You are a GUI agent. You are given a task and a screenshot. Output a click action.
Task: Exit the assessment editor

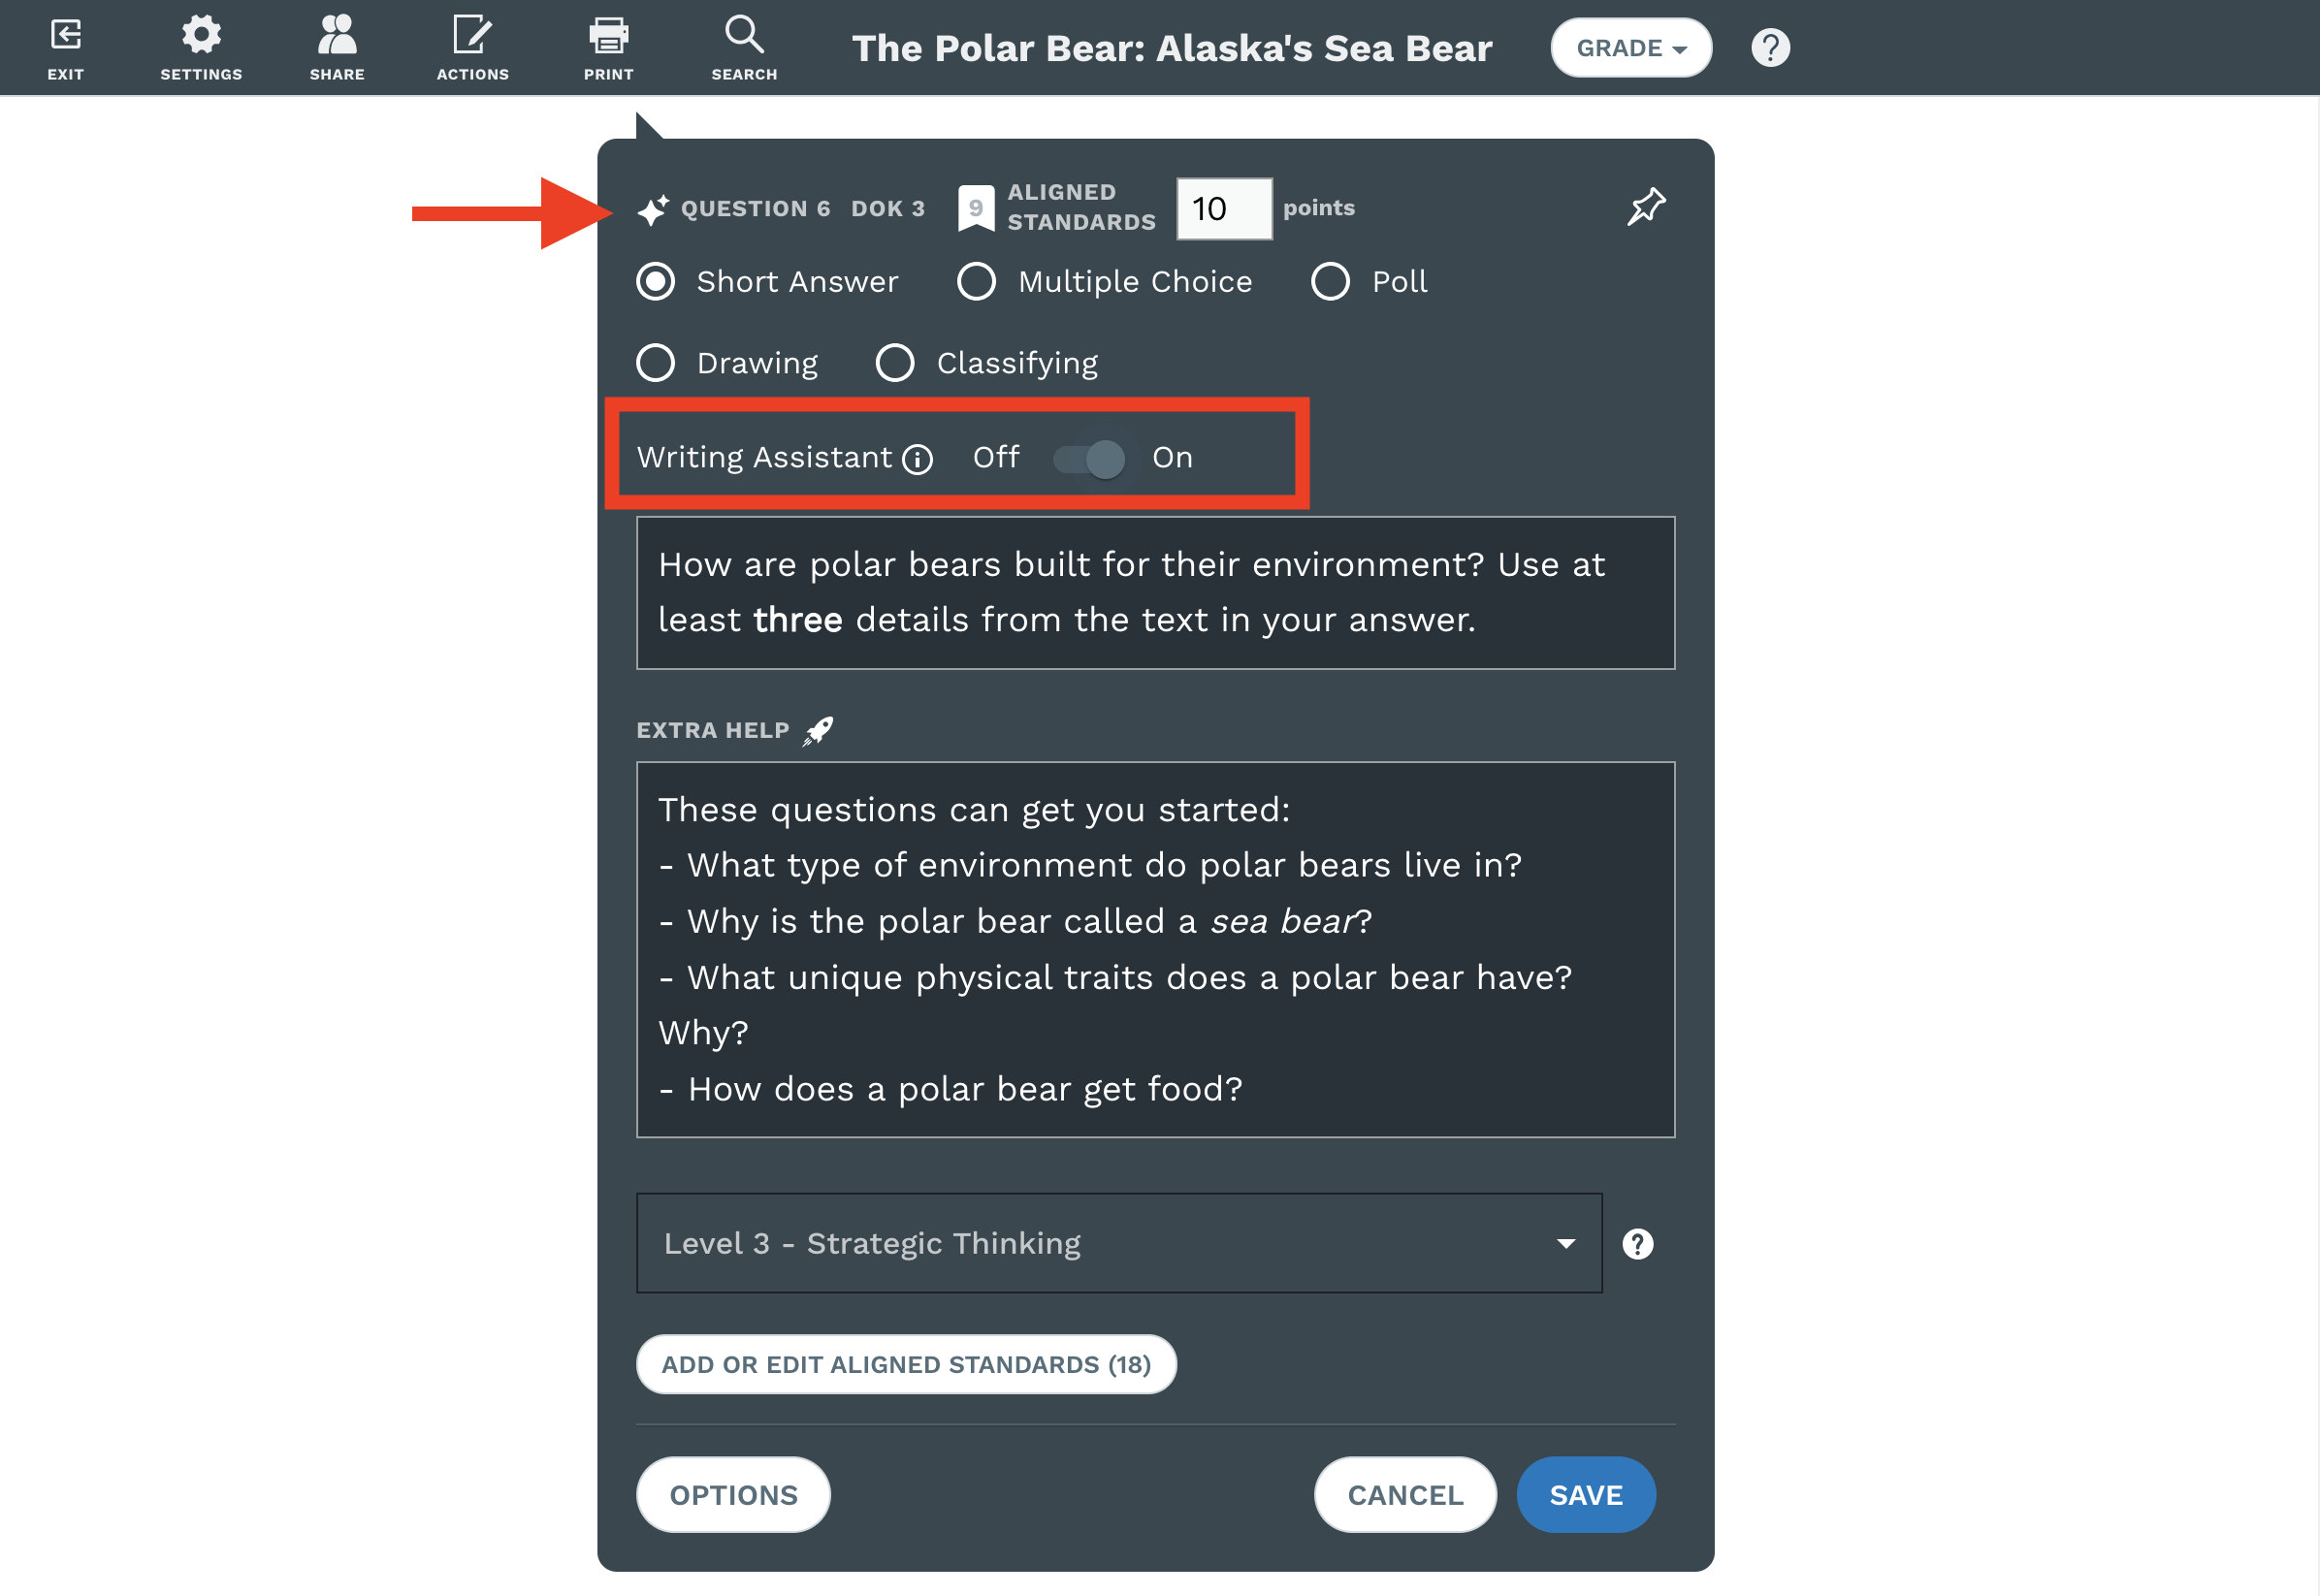coord(65,45)
